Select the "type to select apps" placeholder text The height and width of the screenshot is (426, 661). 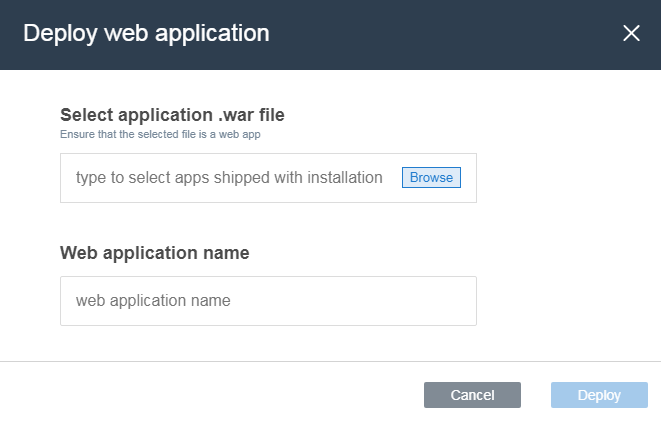(x=229, y=177)
